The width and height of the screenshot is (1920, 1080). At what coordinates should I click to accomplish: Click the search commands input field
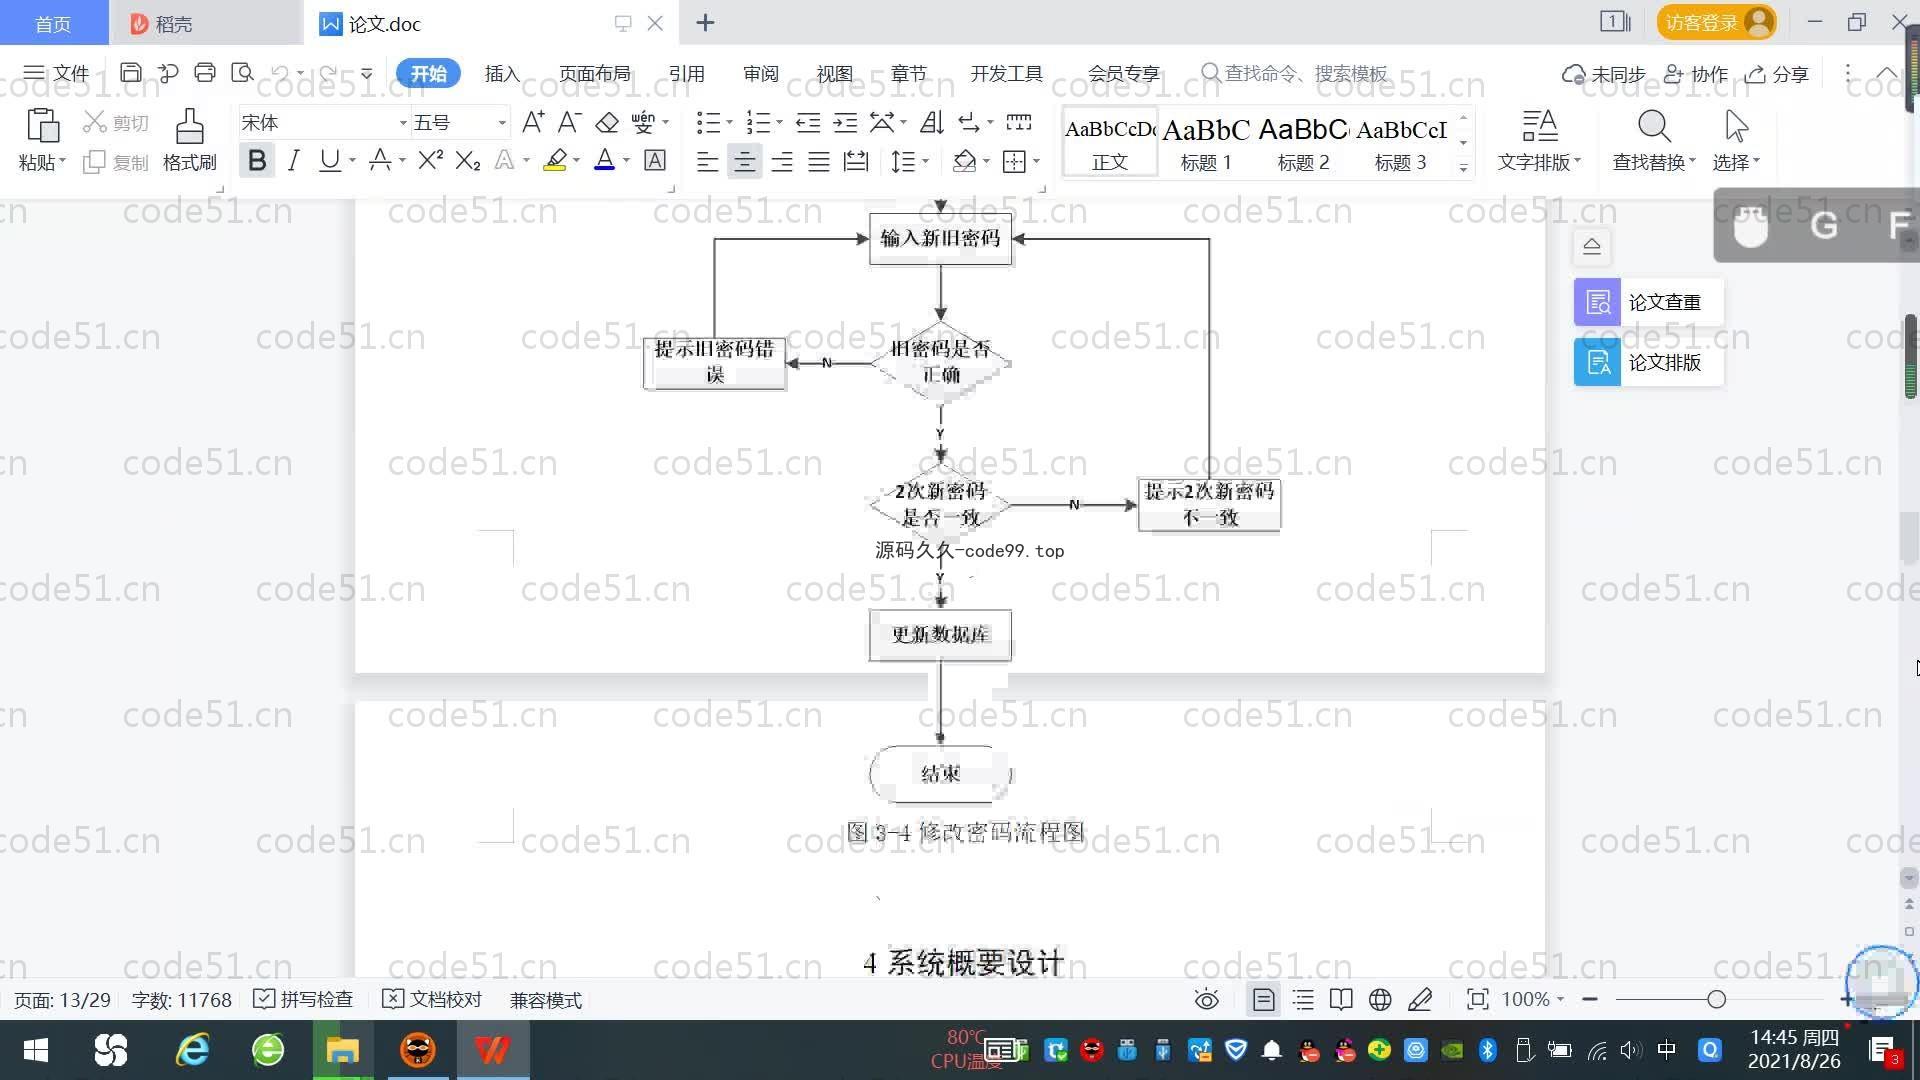coord(1295,73)
